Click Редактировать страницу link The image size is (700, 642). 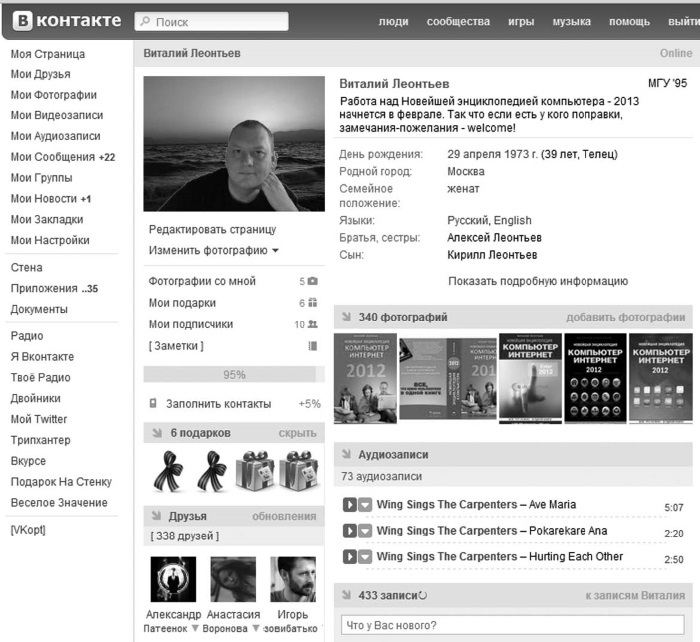[212, 229]
